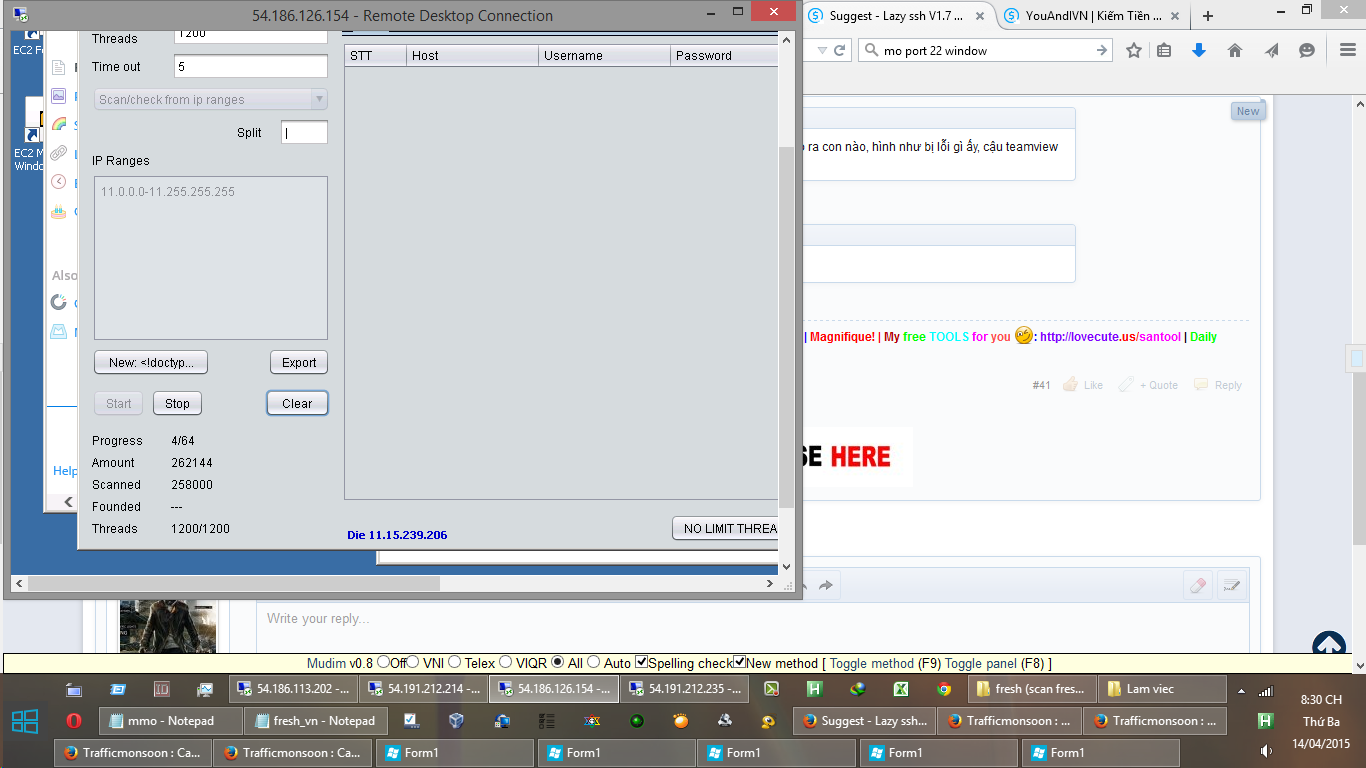Open a new Firefox tab
This screenshot has width=1366, height=768.
1208,16
